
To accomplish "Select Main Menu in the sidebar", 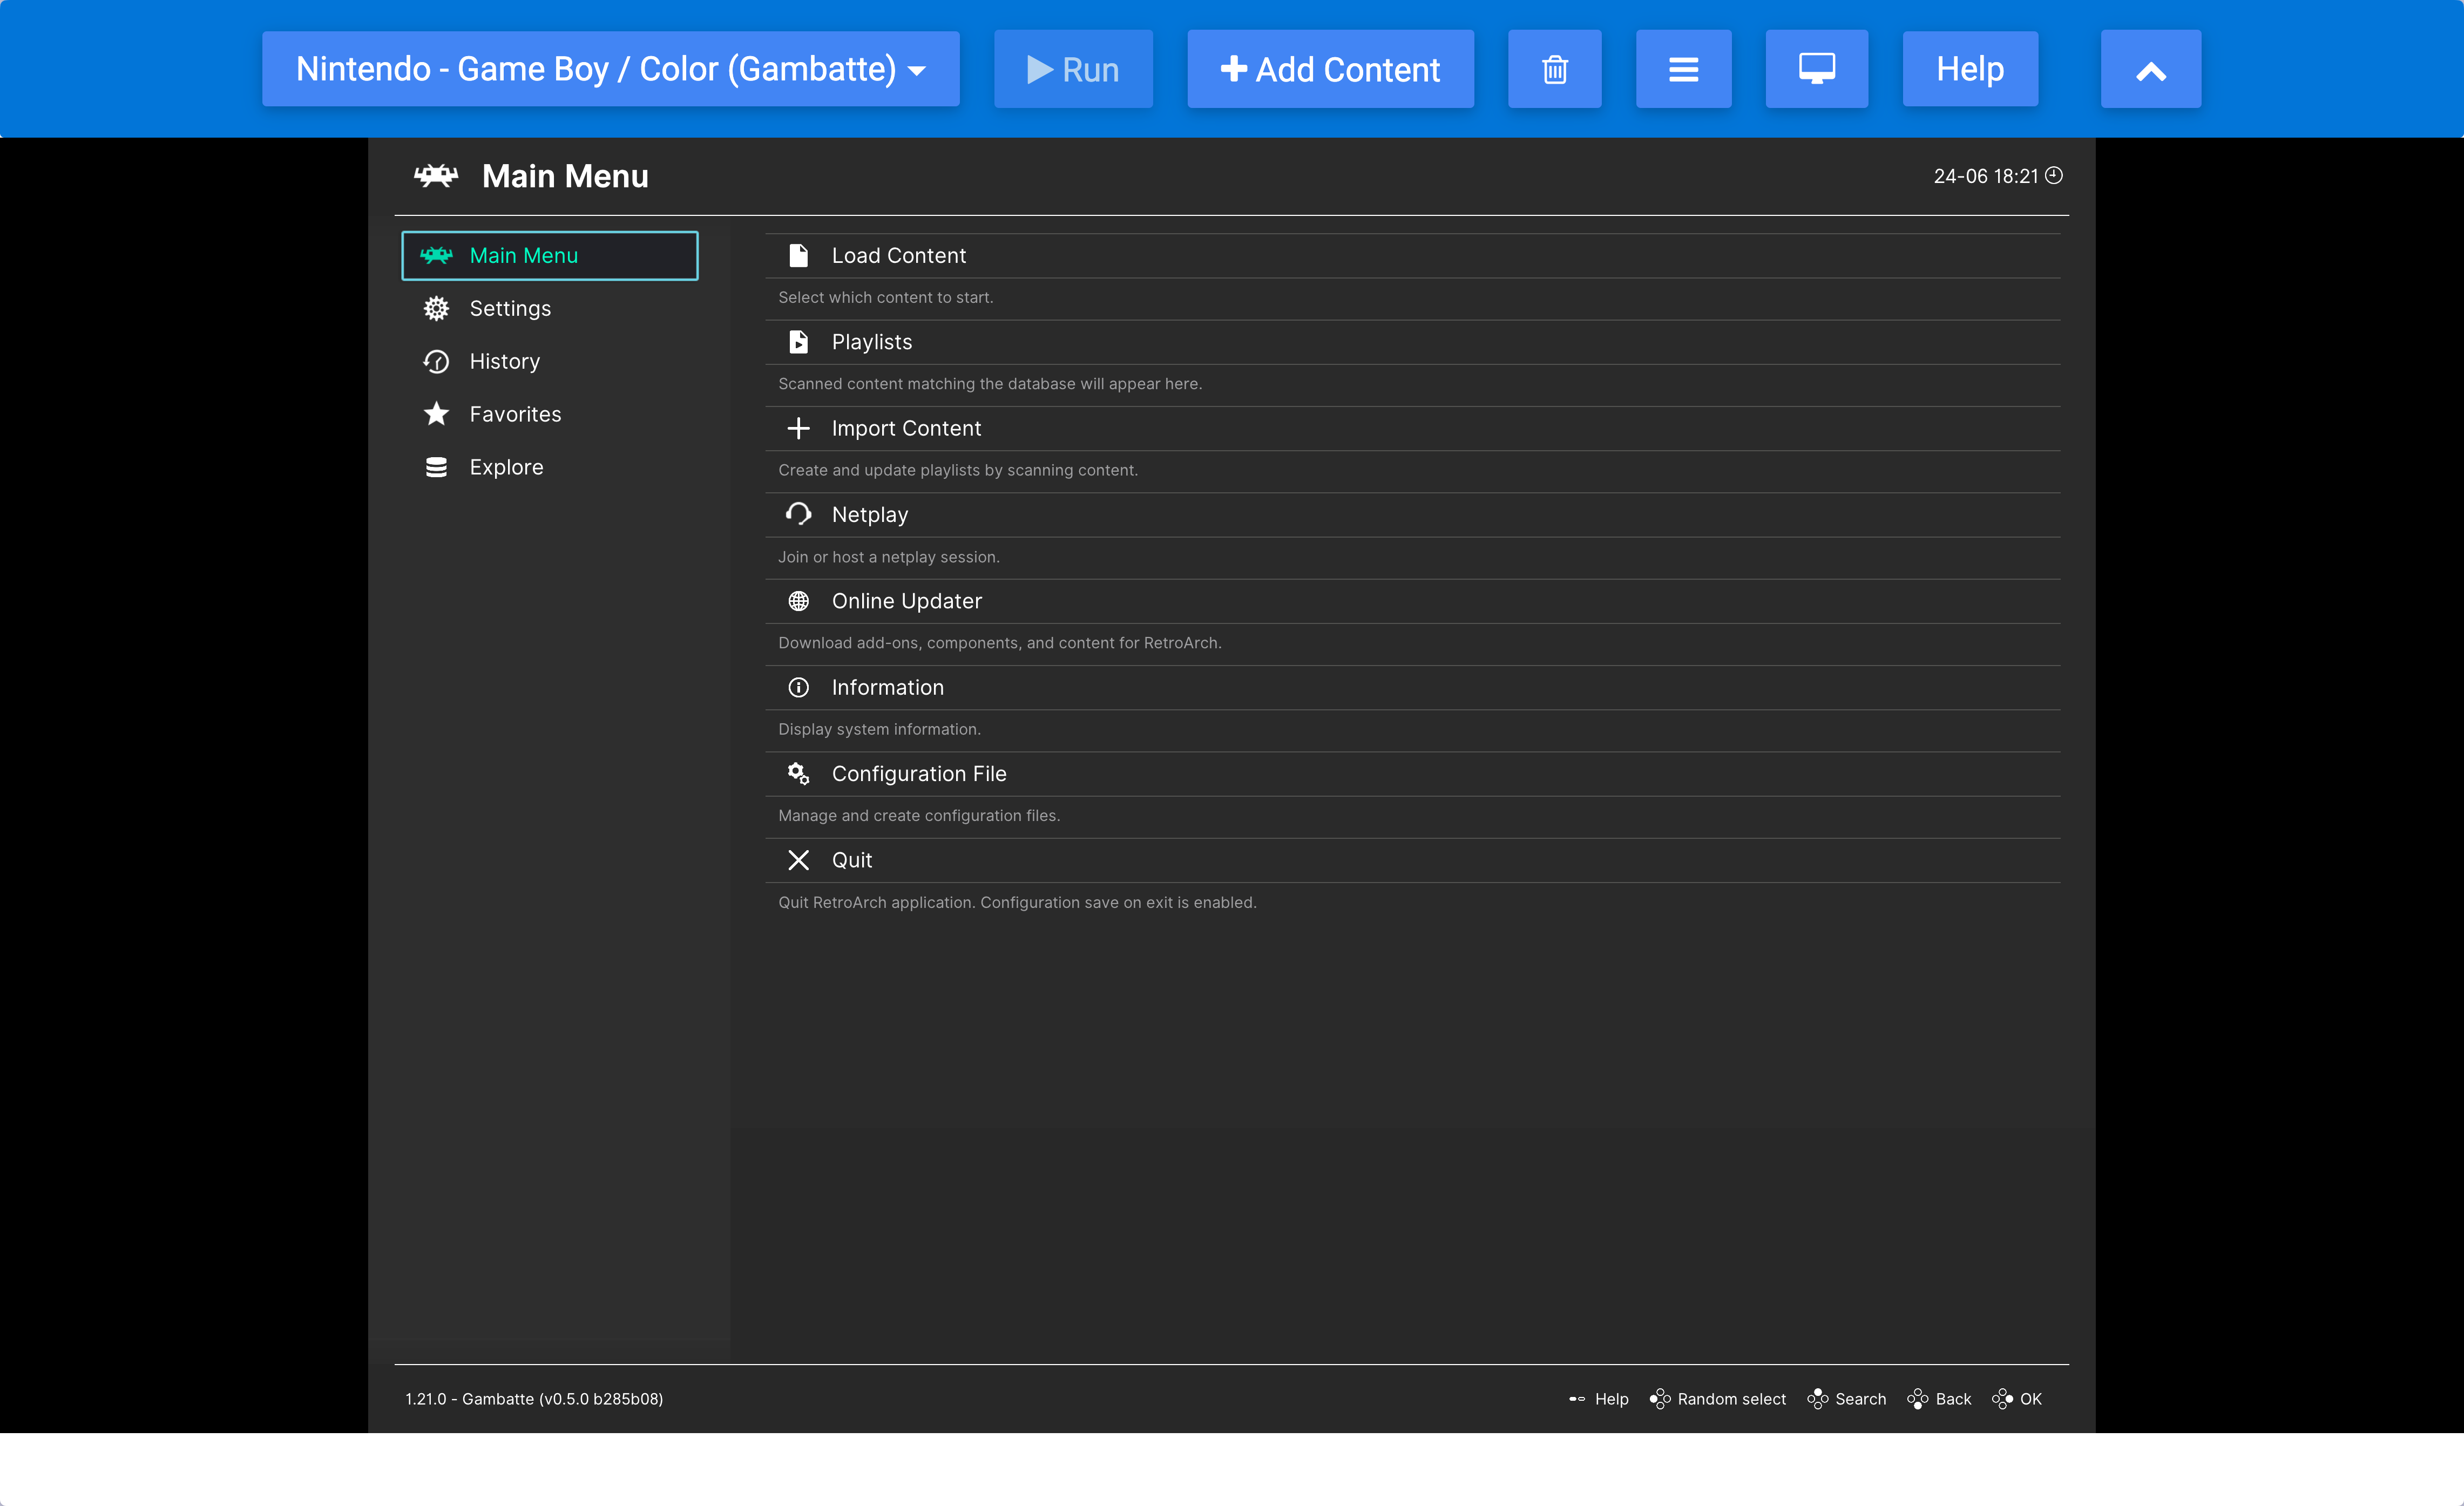I will 549,256.
